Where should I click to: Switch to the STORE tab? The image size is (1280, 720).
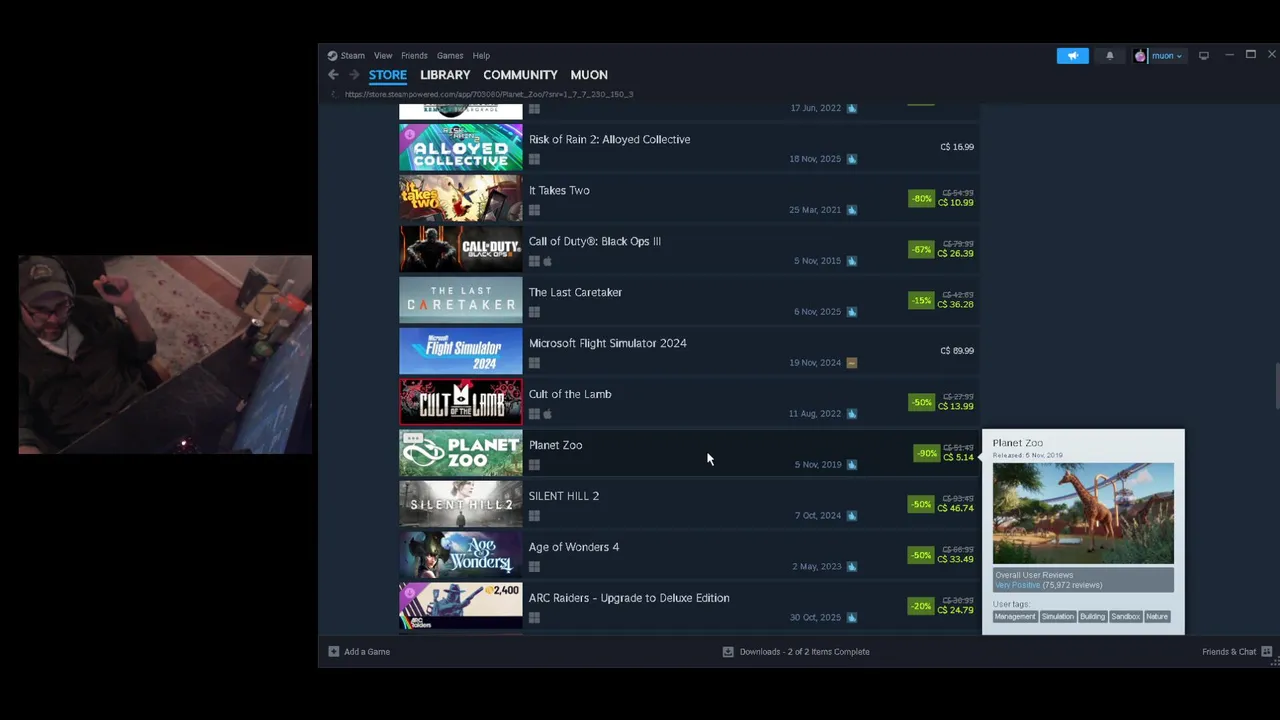pyautogui.click(x=388, y=75)
